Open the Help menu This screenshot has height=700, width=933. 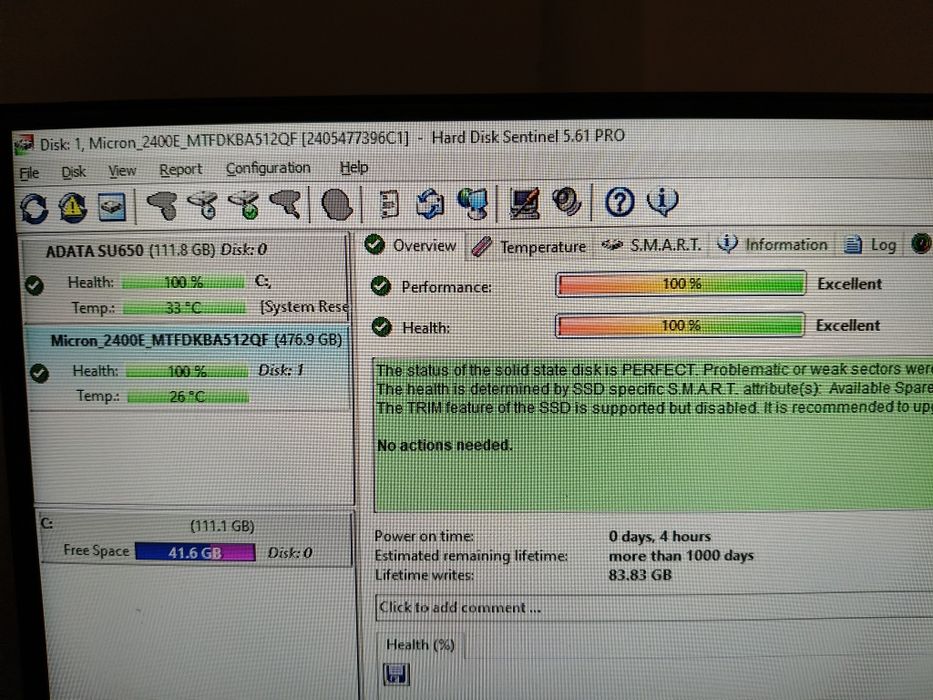click(354, 167)
